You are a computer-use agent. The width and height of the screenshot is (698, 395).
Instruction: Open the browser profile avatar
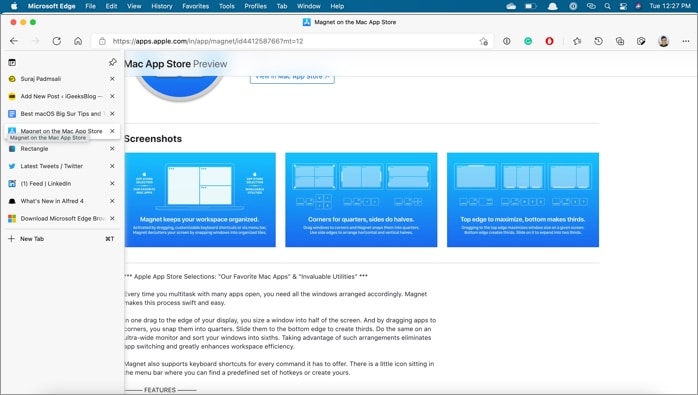click(x=663, y=41)
